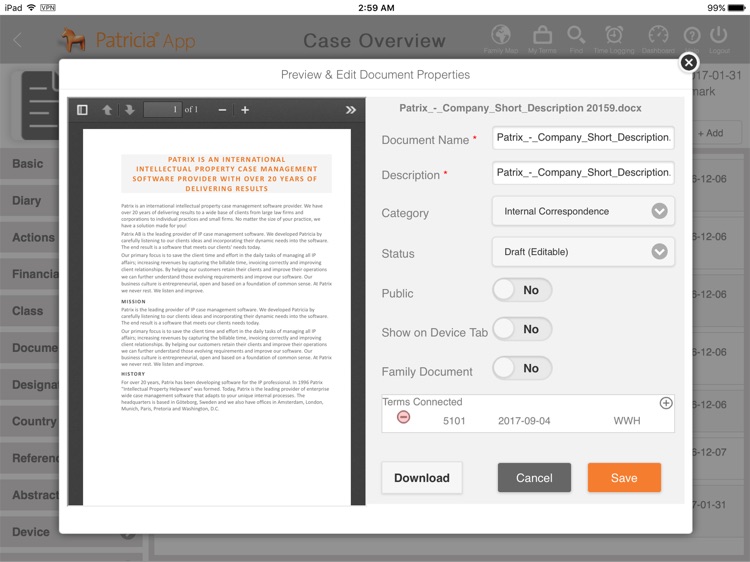
Task: Click the page number field
Action: 163,110
